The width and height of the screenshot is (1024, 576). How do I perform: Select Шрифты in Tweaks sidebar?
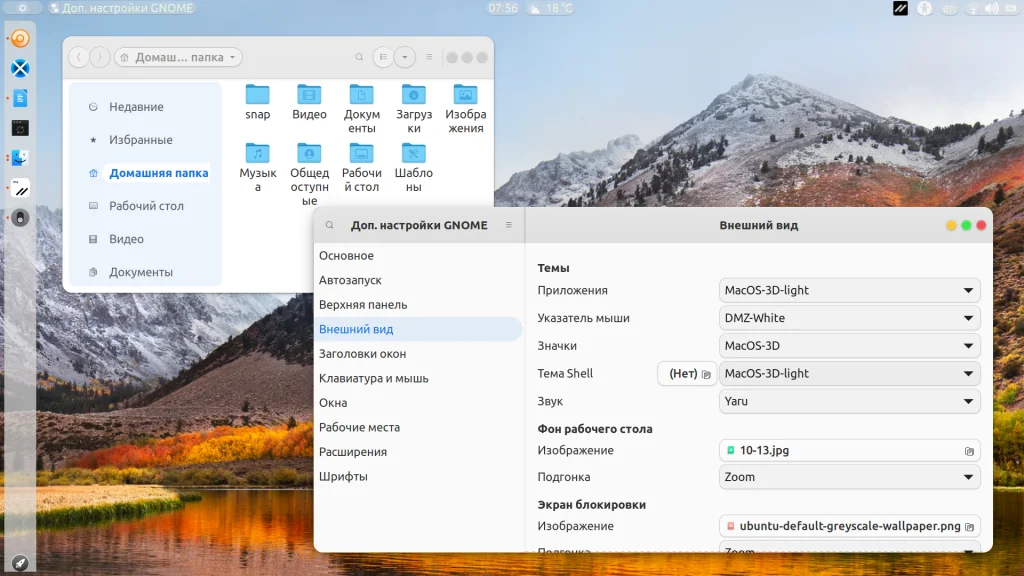click(x=343, y=477)
